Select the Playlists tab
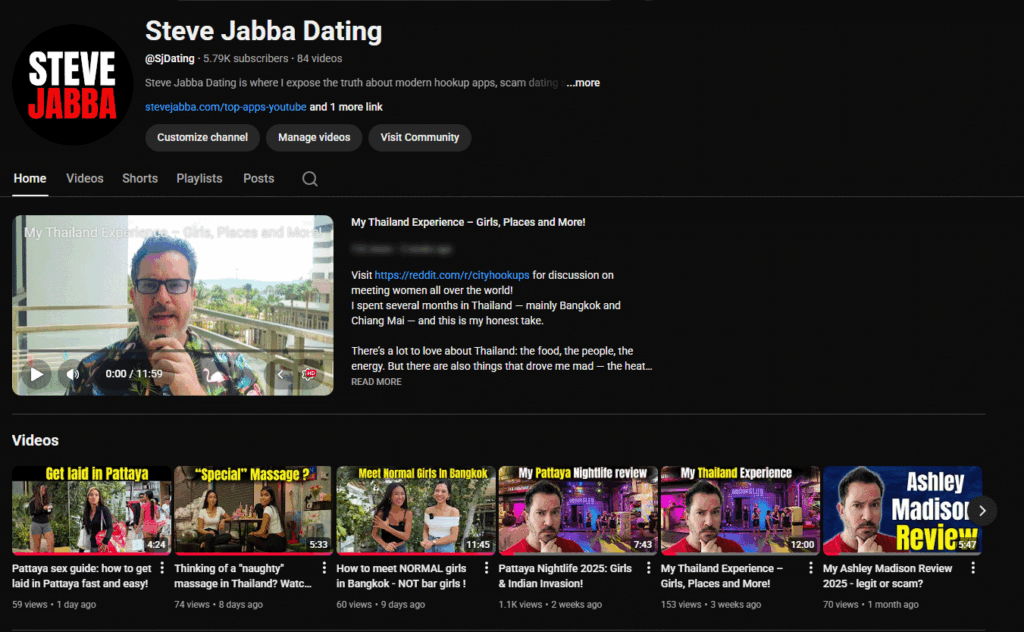This screenshot has width=1024, height=632. 199,178
